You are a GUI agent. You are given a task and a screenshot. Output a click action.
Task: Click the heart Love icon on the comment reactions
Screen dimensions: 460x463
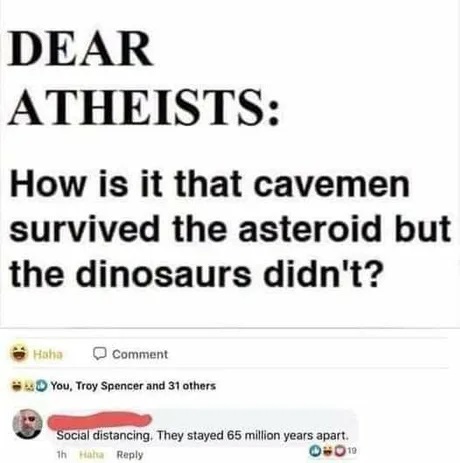click(x=339, y=451)
